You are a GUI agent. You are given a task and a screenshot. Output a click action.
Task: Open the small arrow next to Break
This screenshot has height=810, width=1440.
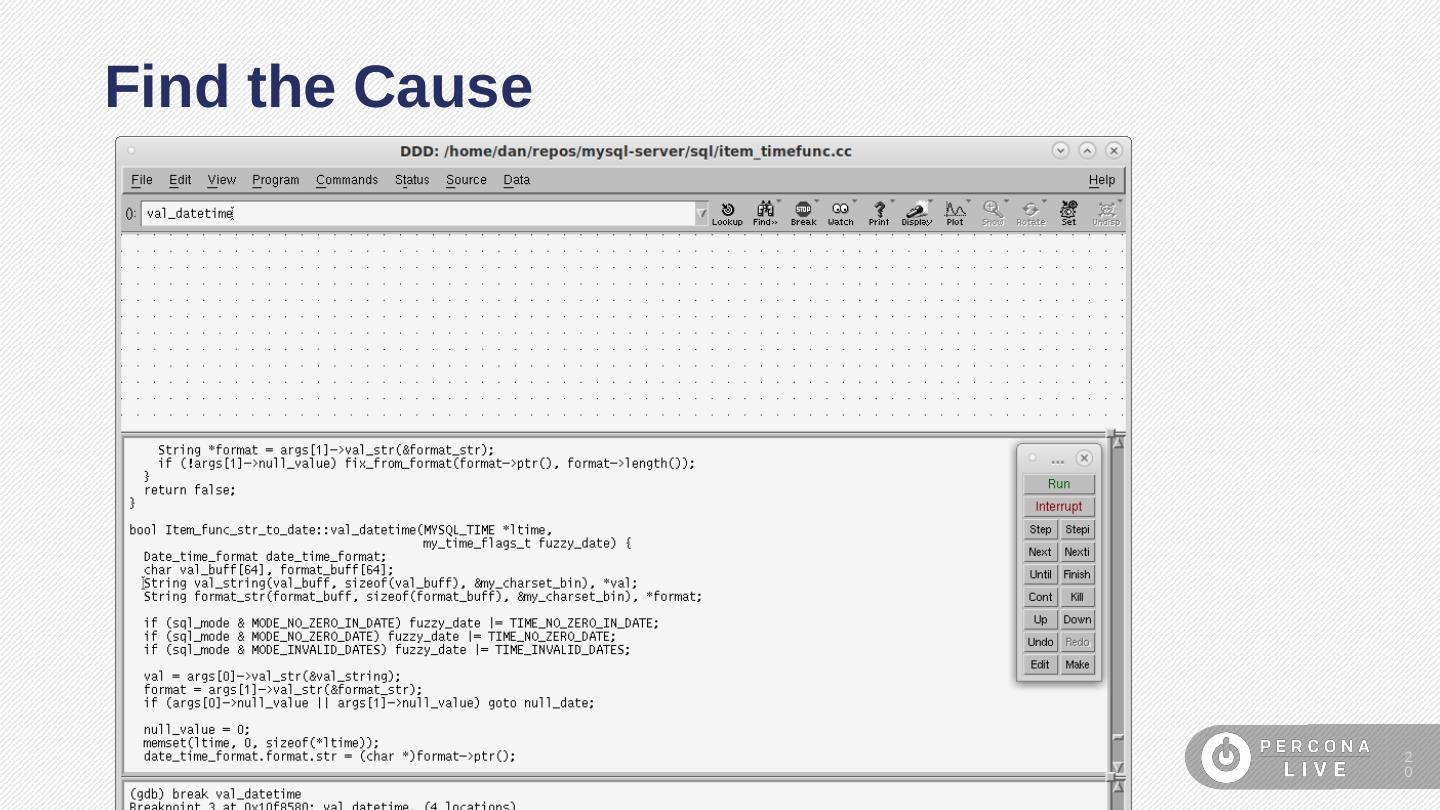tap(817, 202)
